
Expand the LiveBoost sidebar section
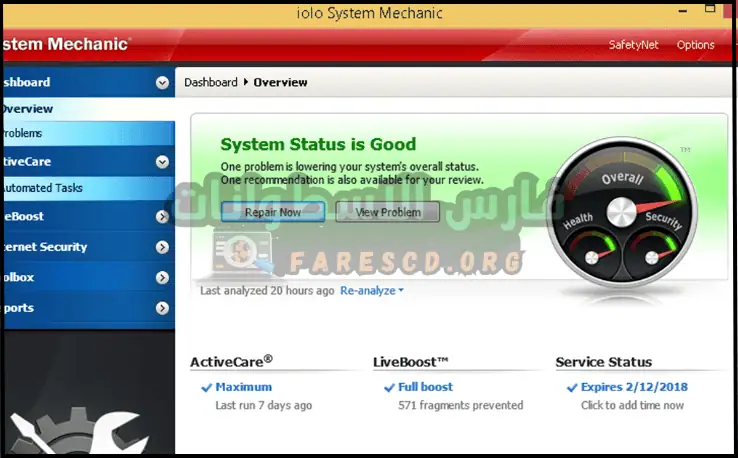pyautogui.click(x=162, y=217)
